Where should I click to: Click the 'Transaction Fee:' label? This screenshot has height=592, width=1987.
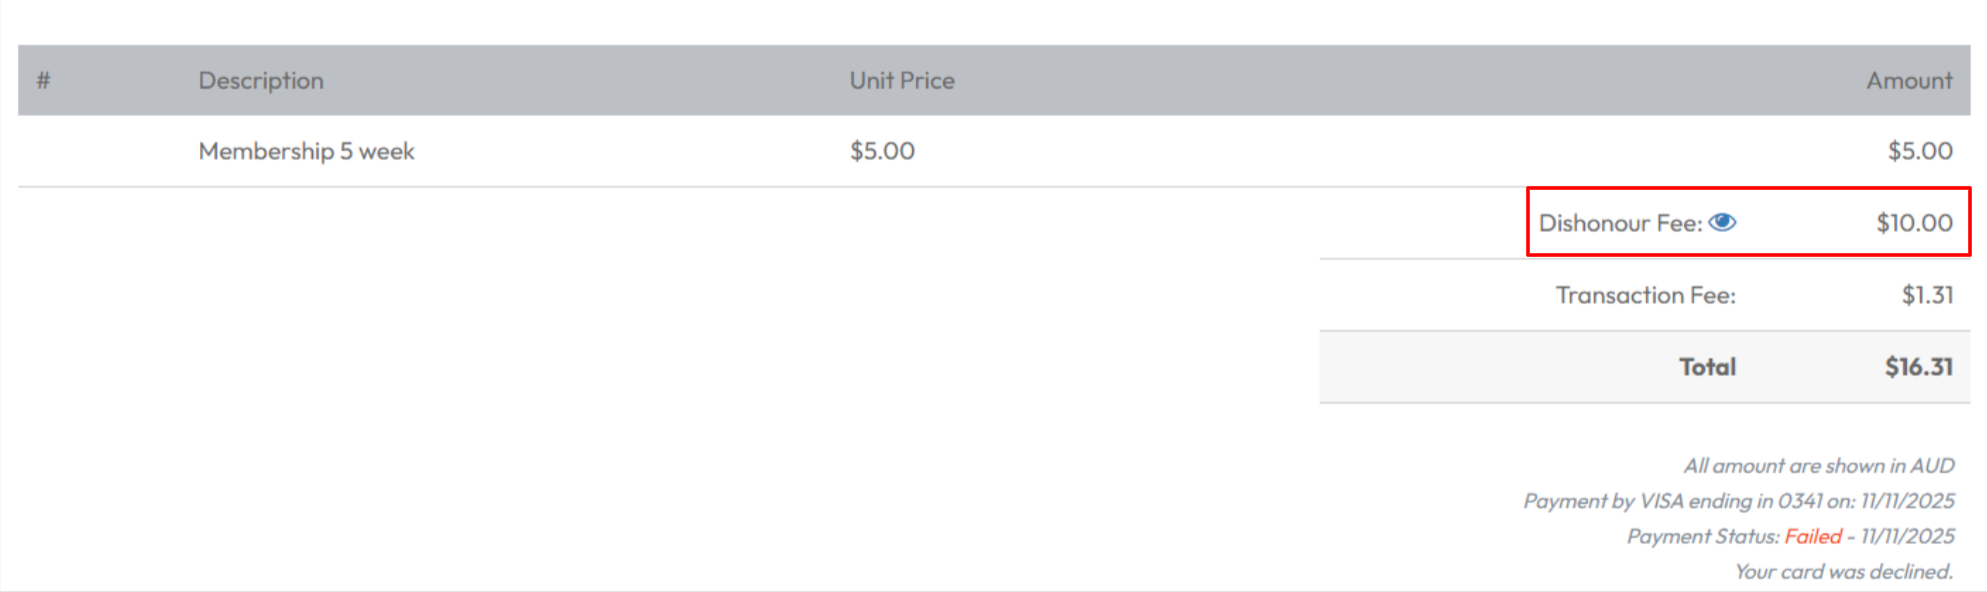pos(1645,295)
